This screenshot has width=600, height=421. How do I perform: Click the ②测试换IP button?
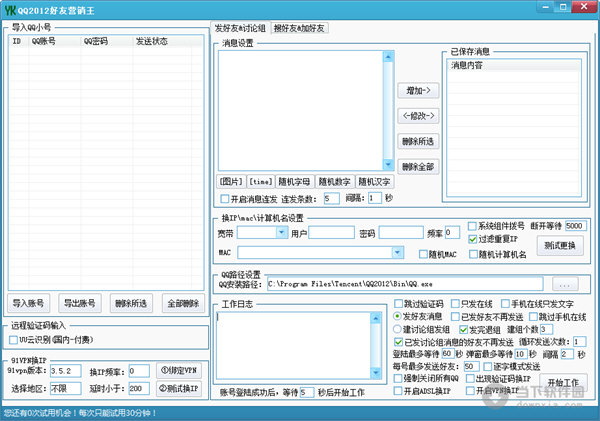(179, 388)
